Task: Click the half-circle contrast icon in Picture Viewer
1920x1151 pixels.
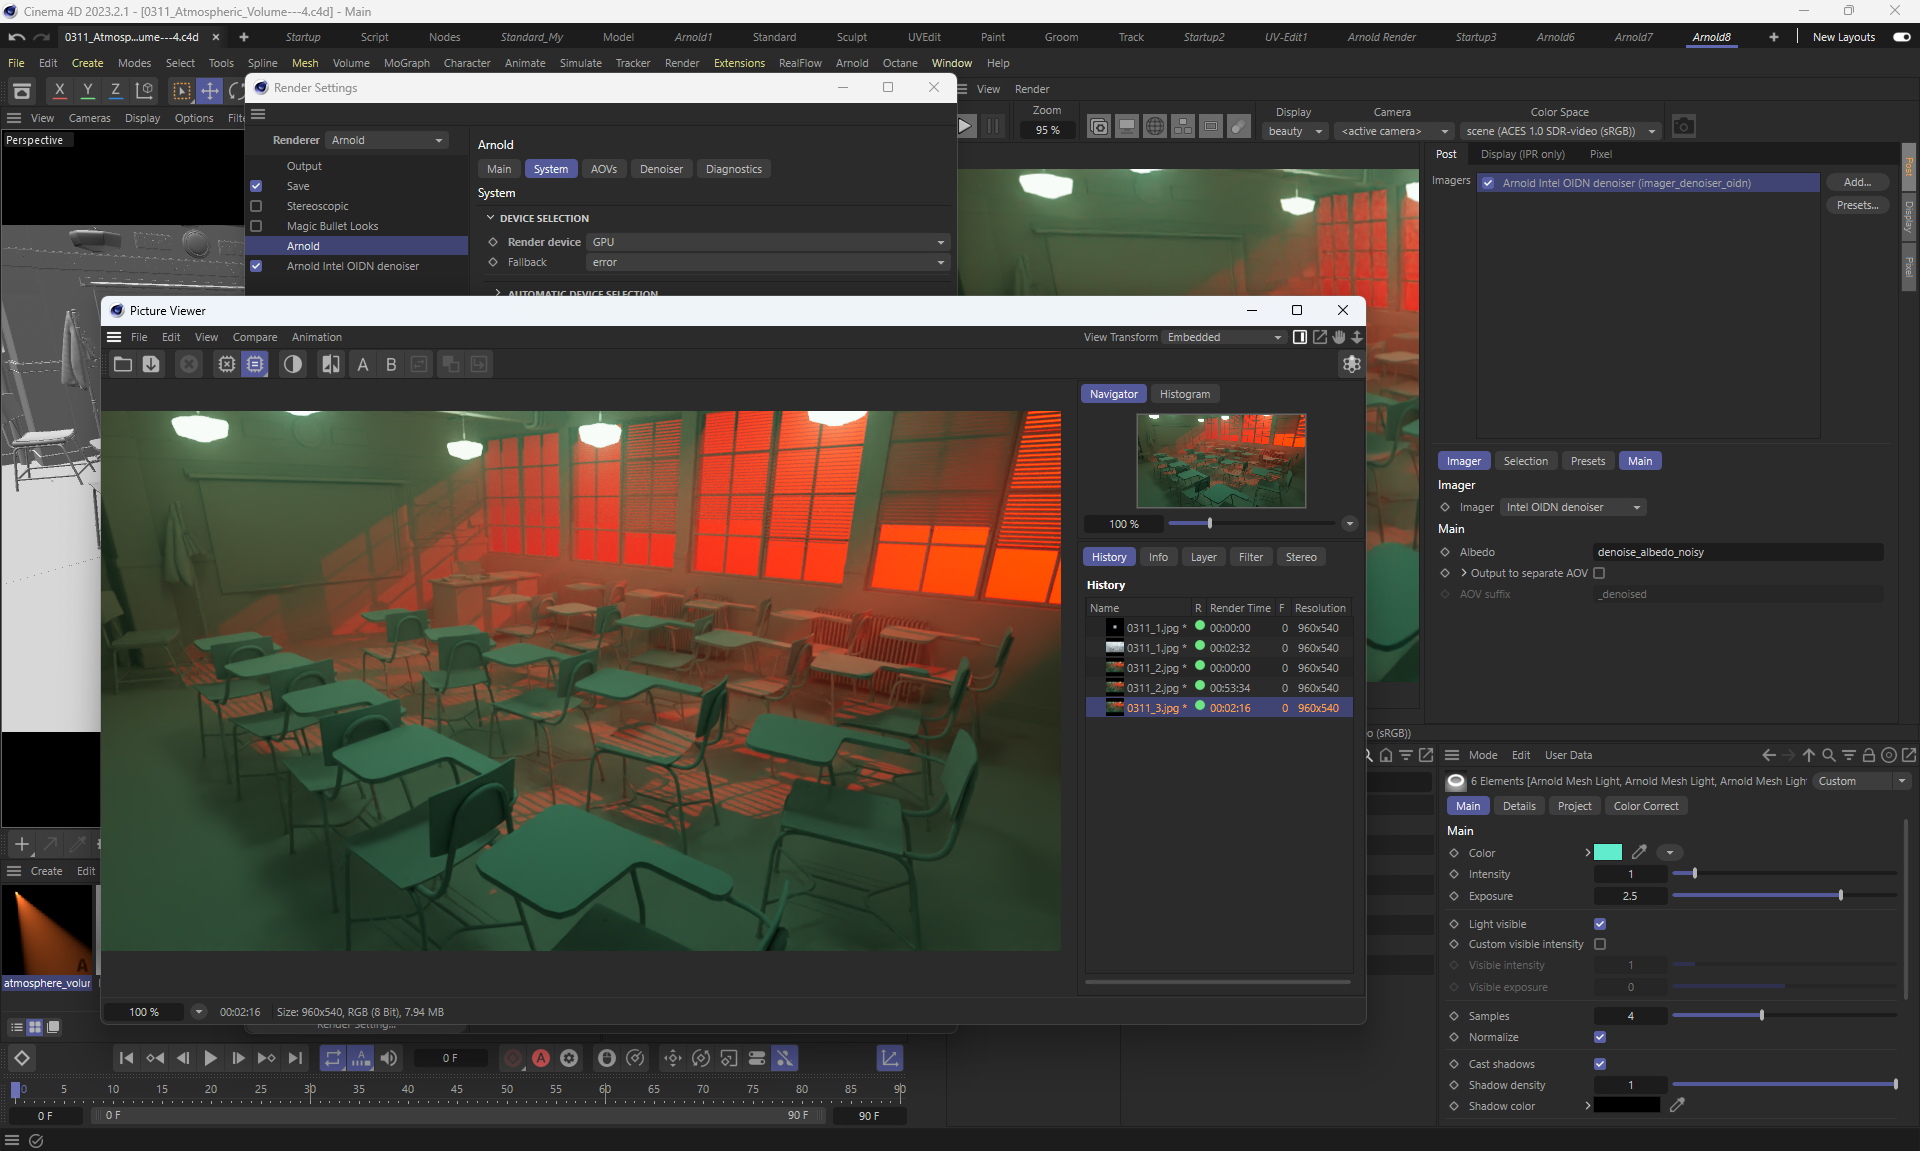Action: tap(292, 364)
